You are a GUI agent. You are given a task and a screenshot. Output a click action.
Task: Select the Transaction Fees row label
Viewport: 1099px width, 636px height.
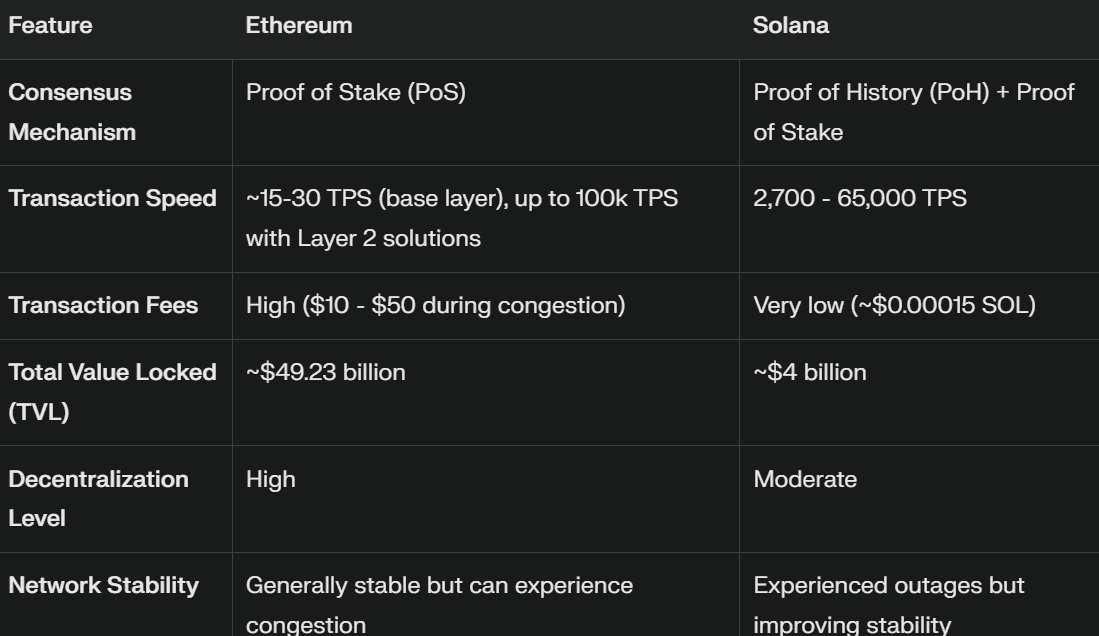[103, 305]
